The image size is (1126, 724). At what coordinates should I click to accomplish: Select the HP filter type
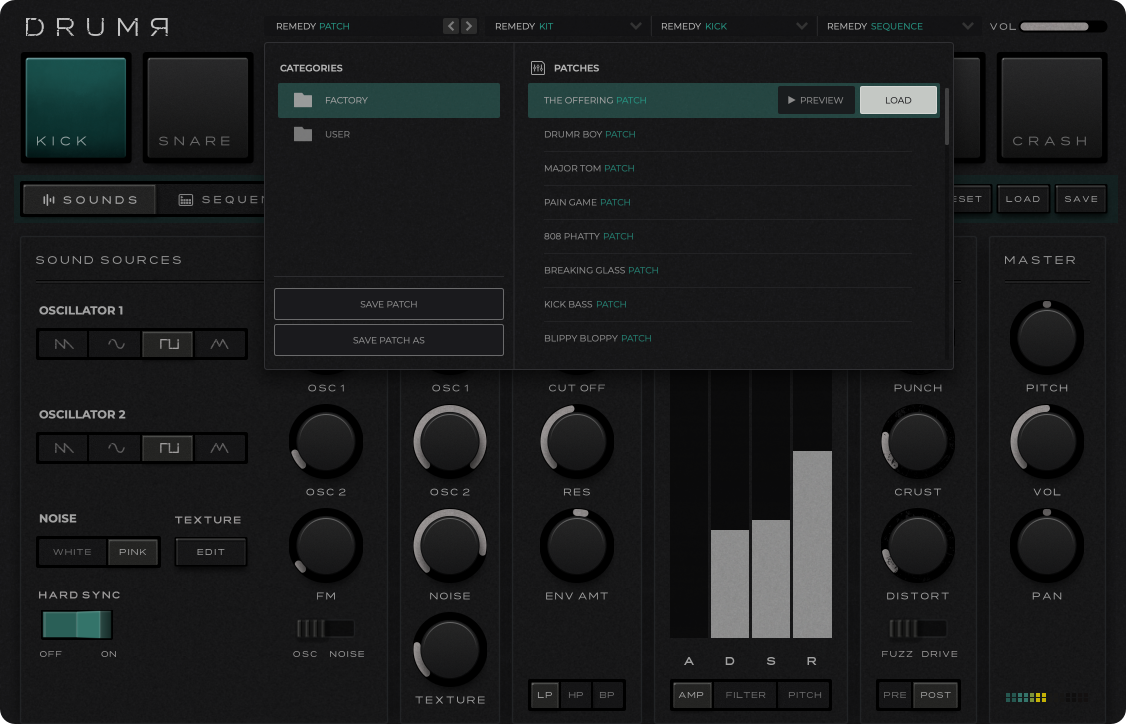(576, 695)
